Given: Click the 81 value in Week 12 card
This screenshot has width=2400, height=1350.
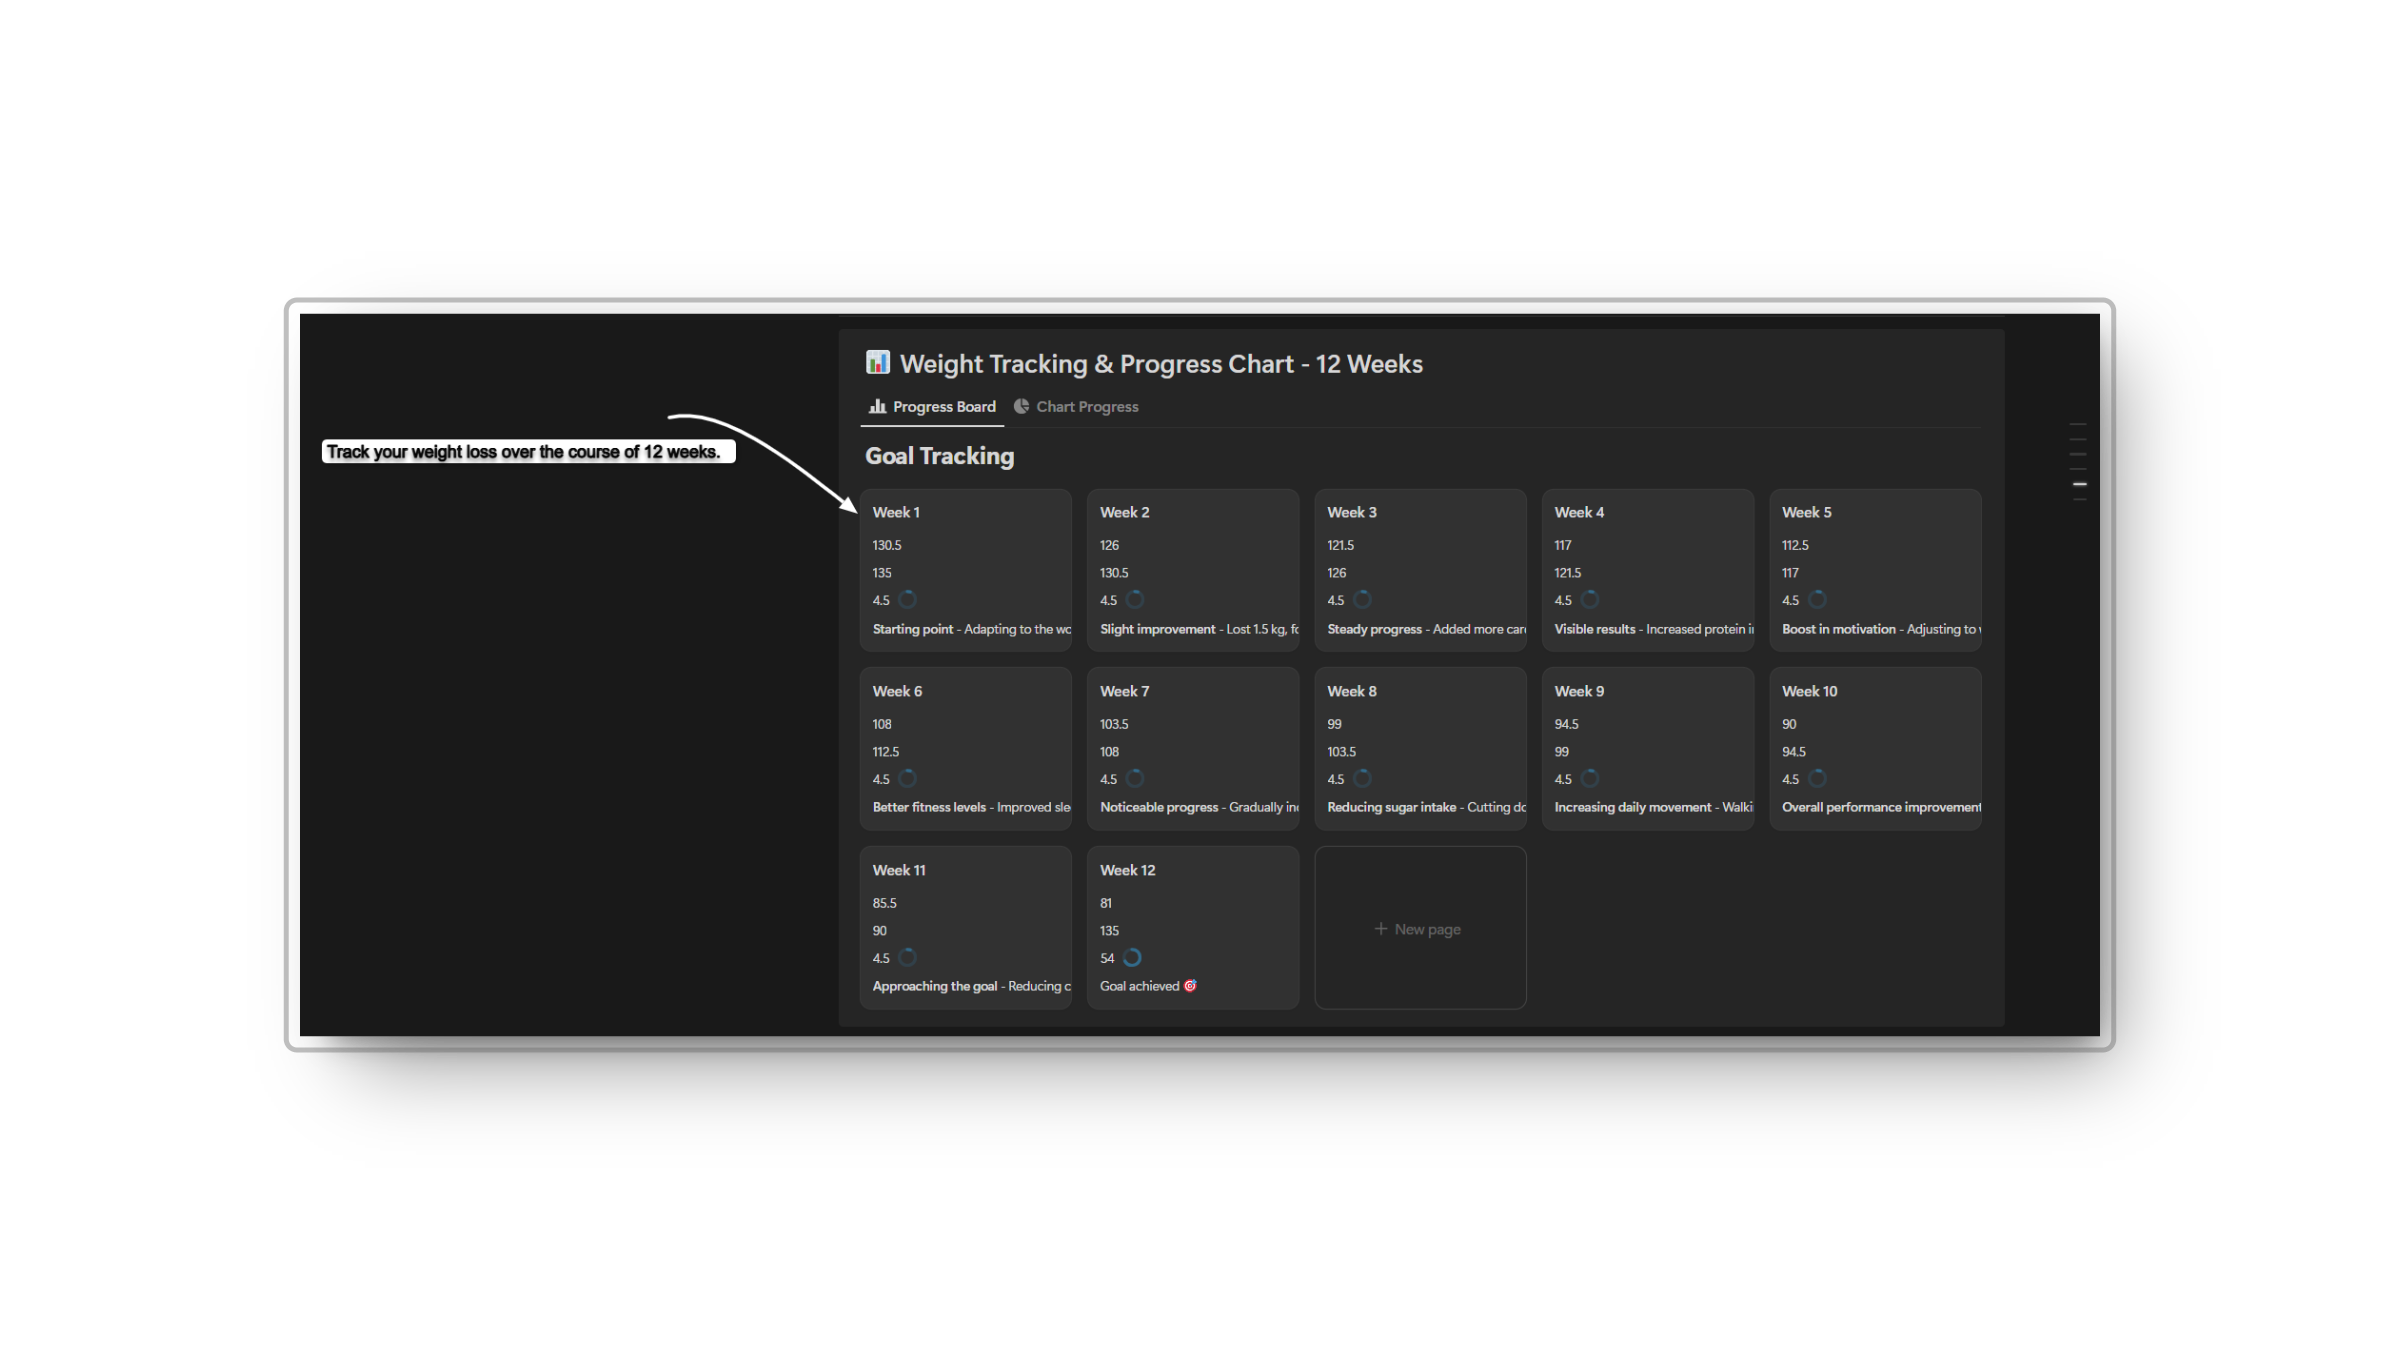Looking at the screenshot, I should pyautogui.click(x=1105, y=903).
